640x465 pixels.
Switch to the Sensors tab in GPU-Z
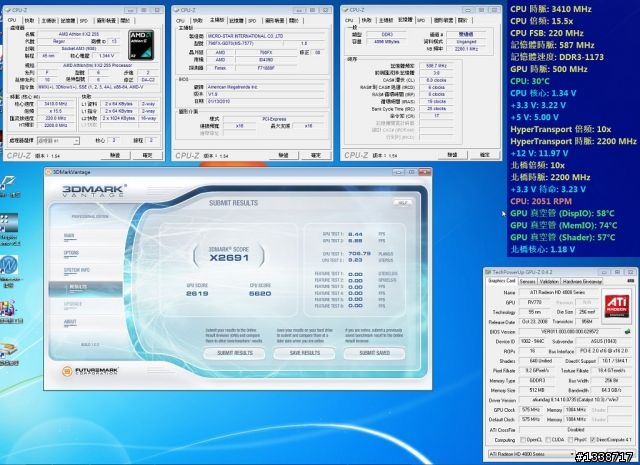click(527, 281)
